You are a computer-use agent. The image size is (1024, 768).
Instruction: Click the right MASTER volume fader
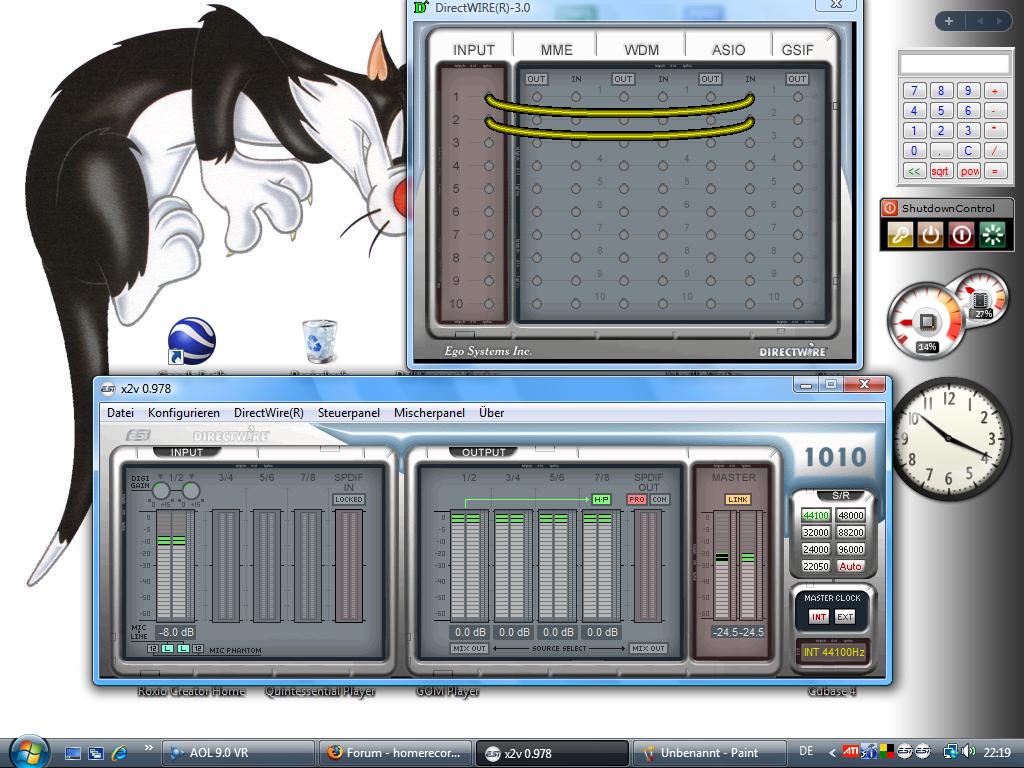click(x=748, y=558)
